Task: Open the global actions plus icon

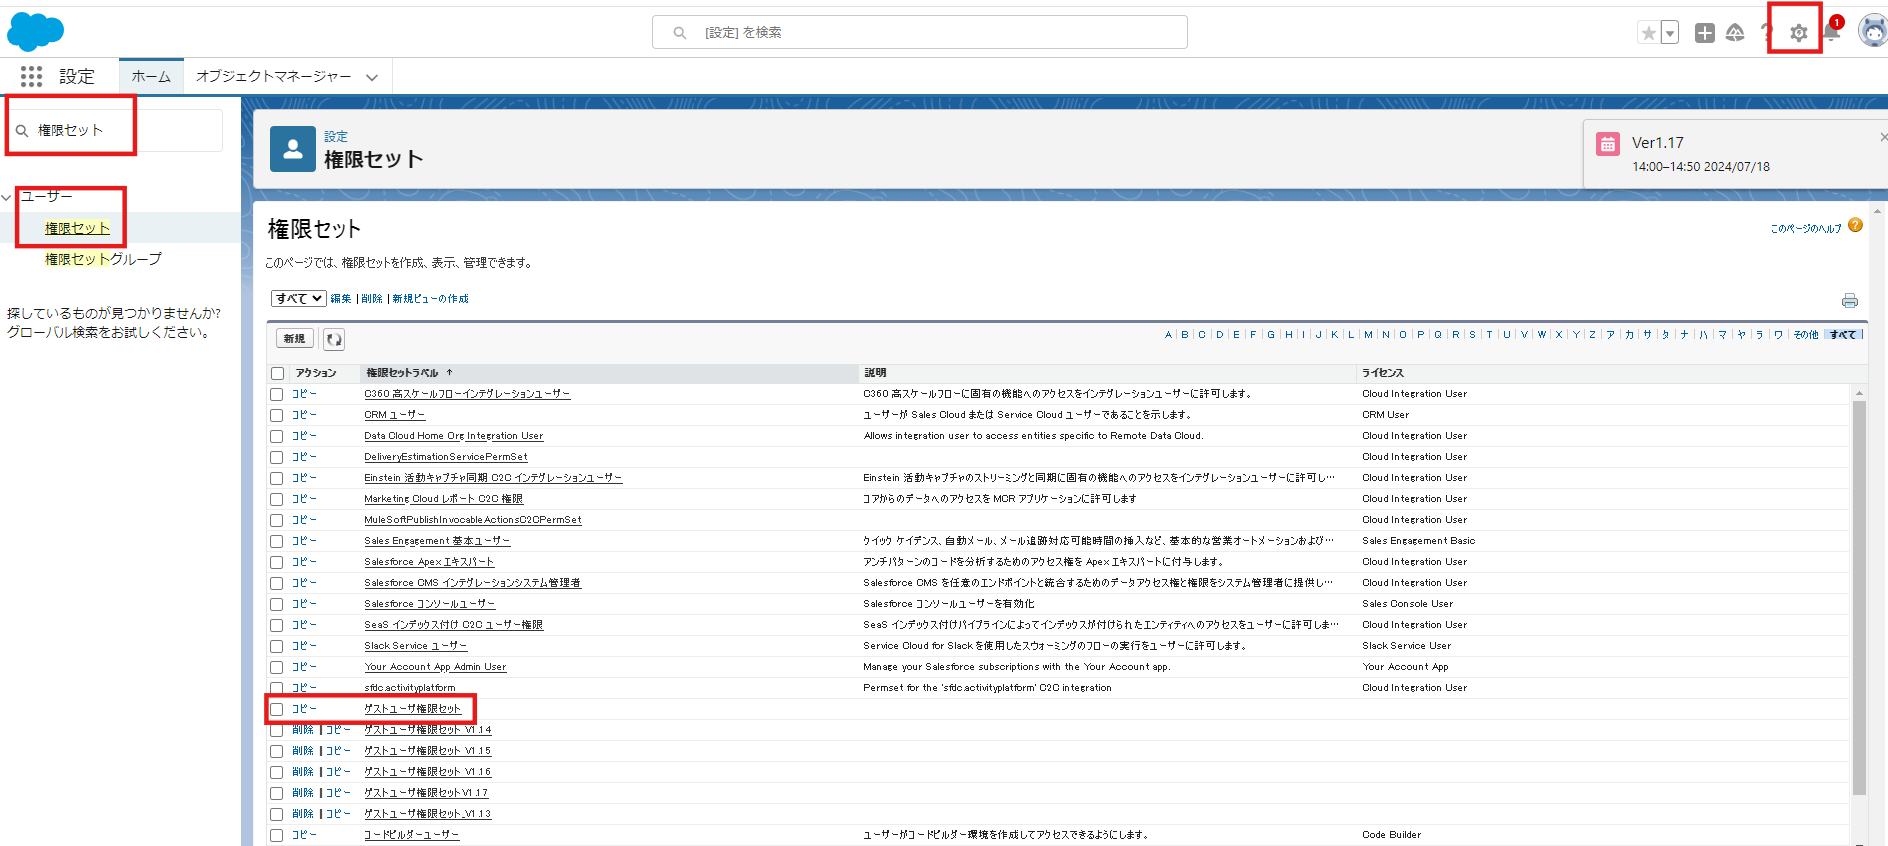Action: [1705, 33]
